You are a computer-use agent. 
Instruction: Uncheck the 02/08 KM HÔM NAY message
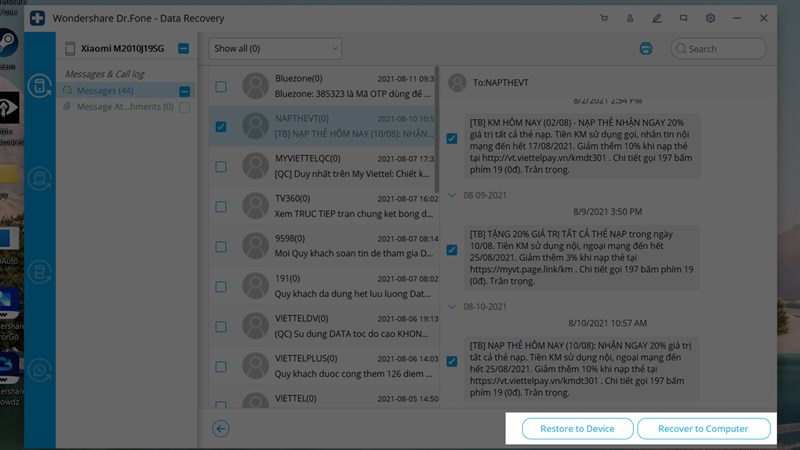[x=452, y=138]
